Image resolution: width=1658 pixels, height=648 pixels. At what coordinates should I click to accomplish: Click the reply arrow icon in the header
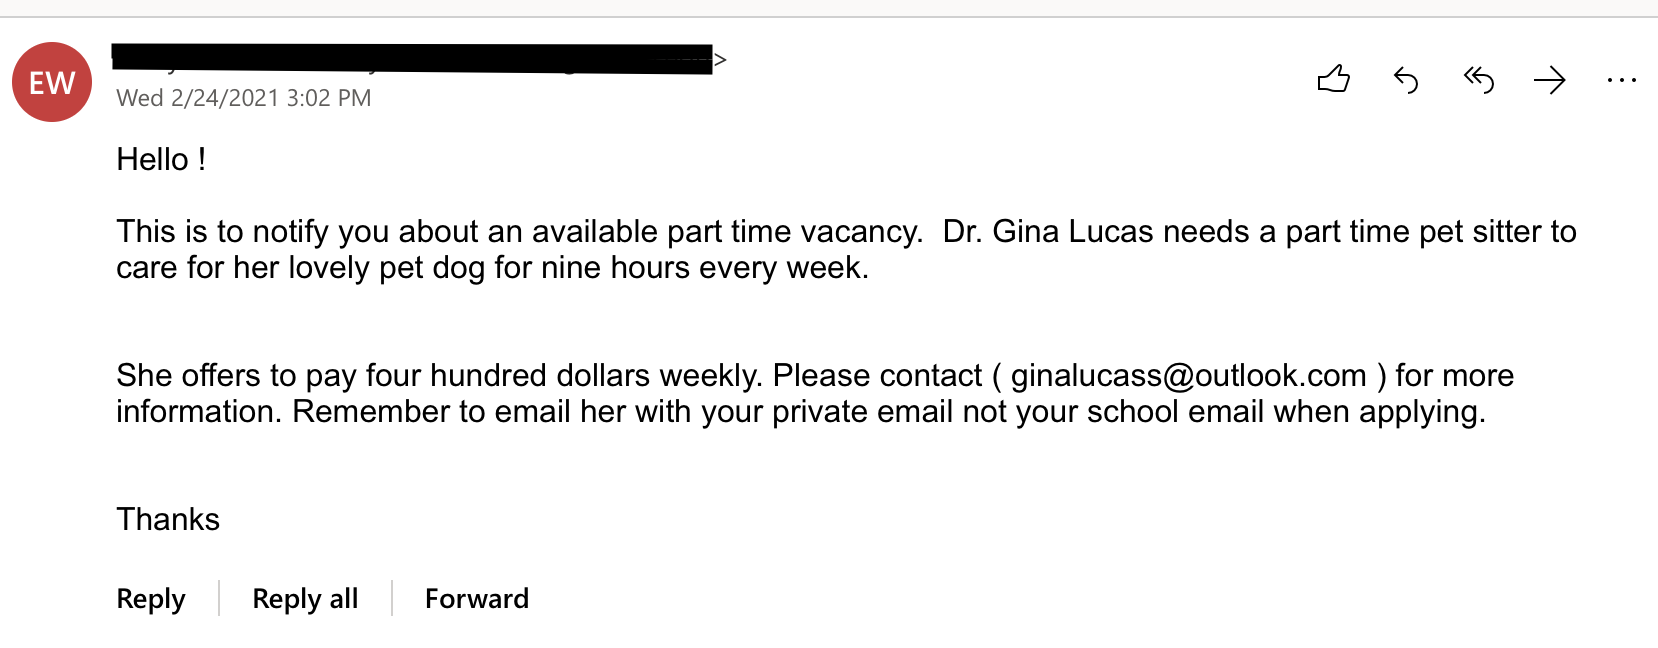click(x=1406, y=80)
